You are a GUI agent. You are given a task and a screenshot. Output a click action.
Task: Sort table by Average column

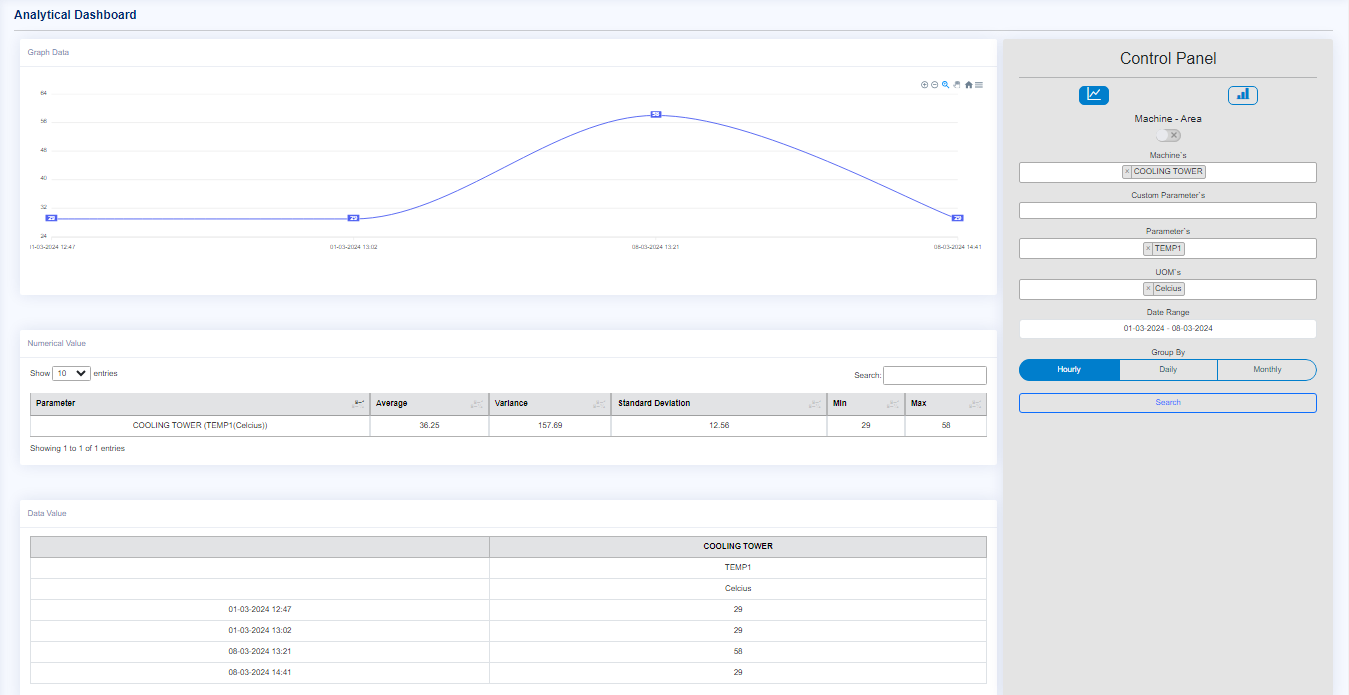(429, 404)
